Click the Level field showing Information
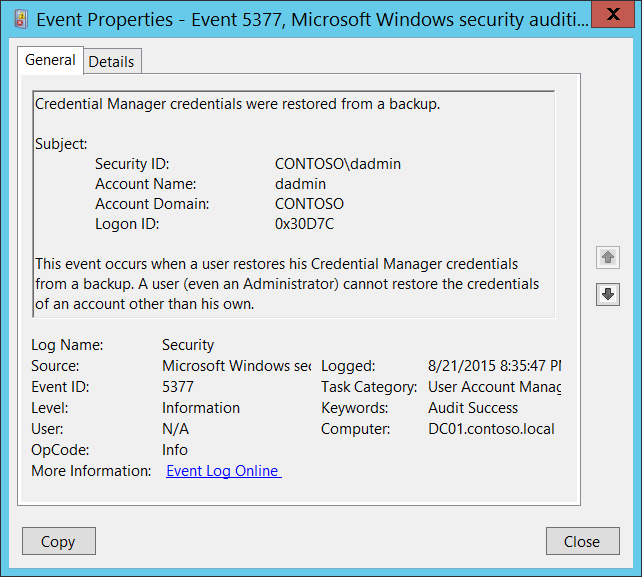This screenshot has height=577, width=642. (x=201, y=408)
